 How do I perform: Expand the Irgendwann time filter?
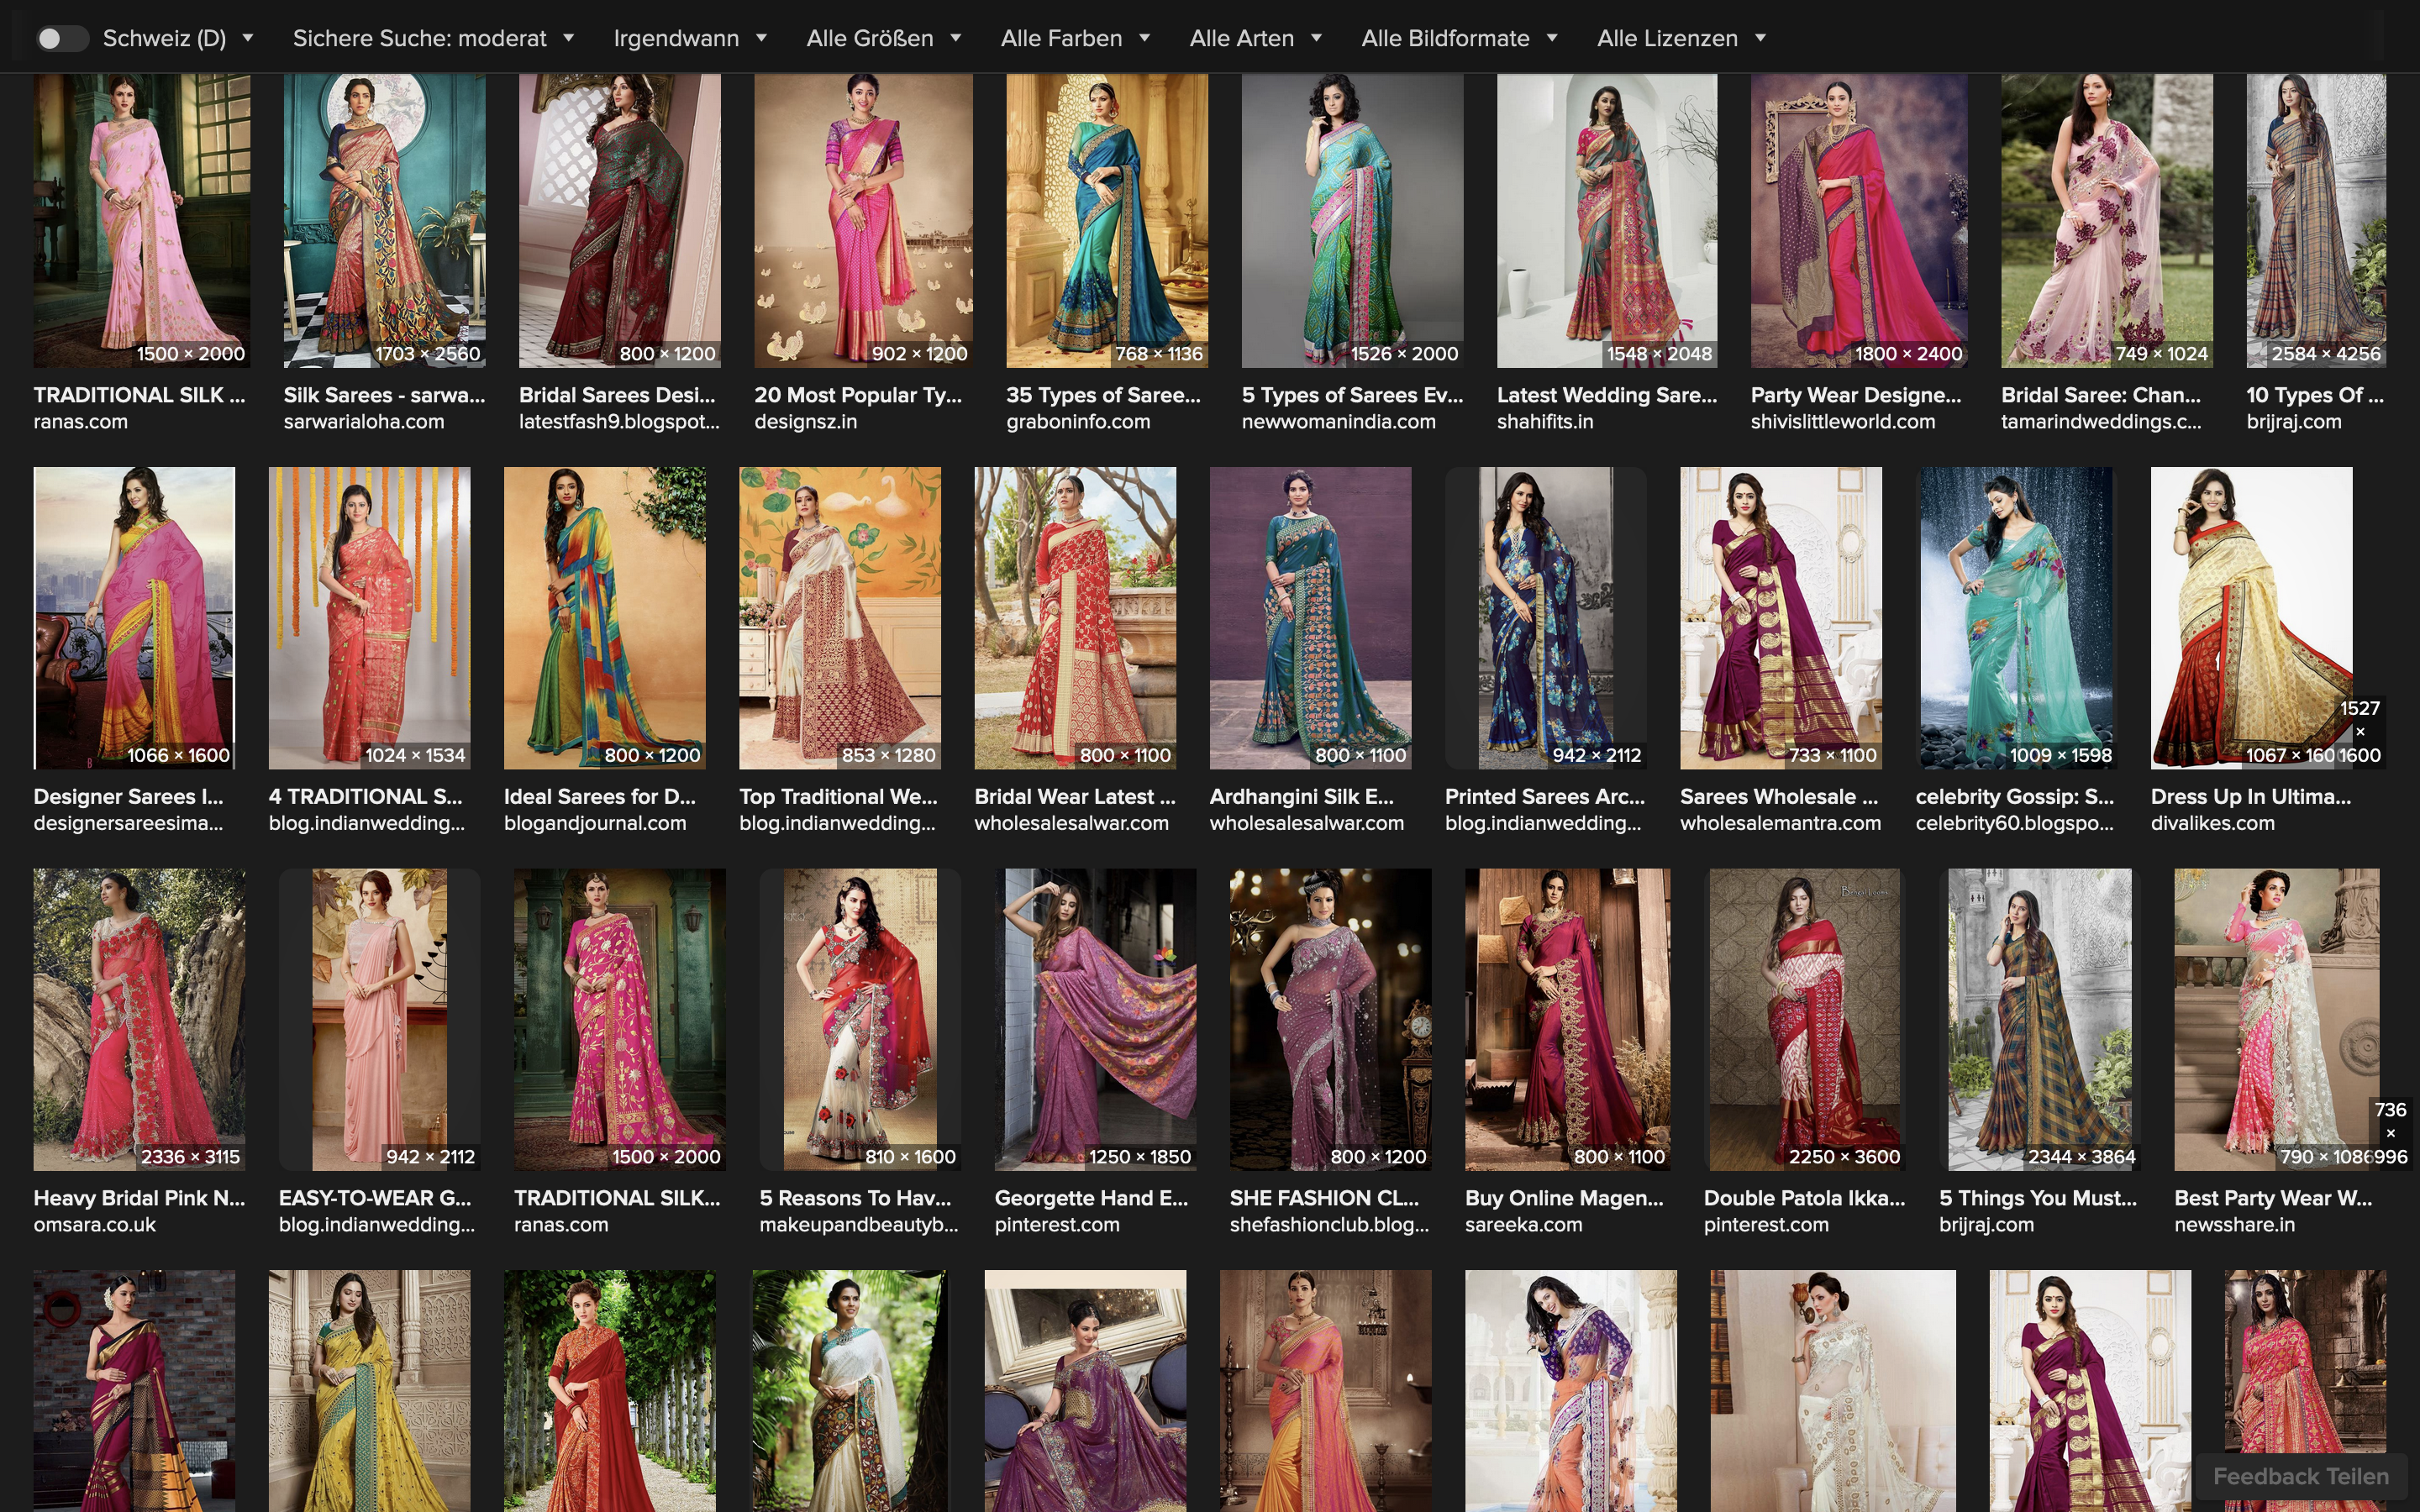(690, 39)
